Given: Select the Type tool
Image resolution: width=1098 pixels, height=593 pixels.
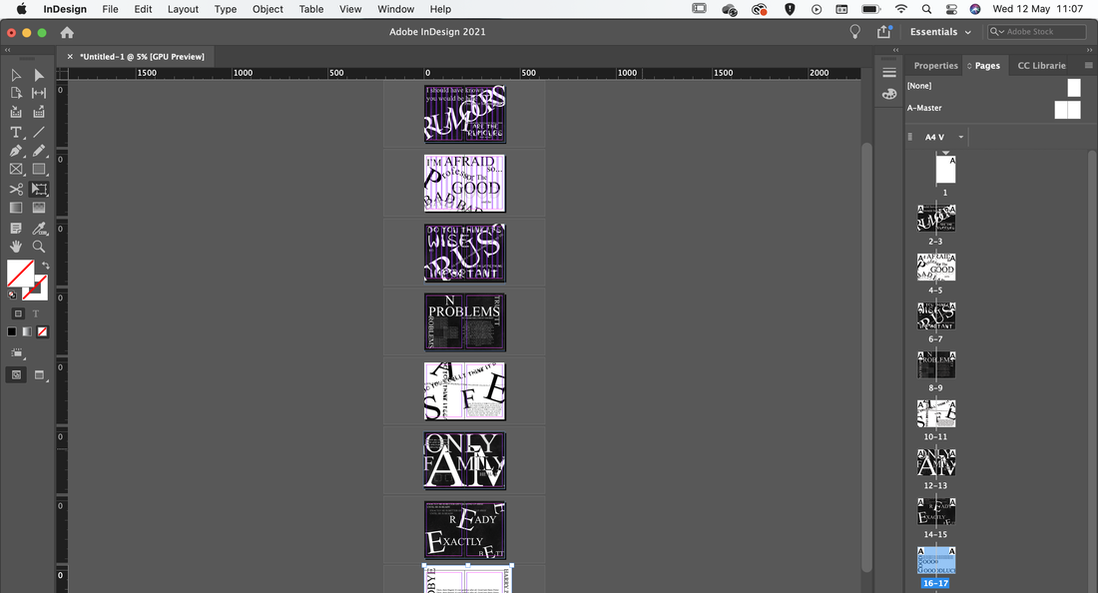Looking at the screenshot, I should [16, 132].
